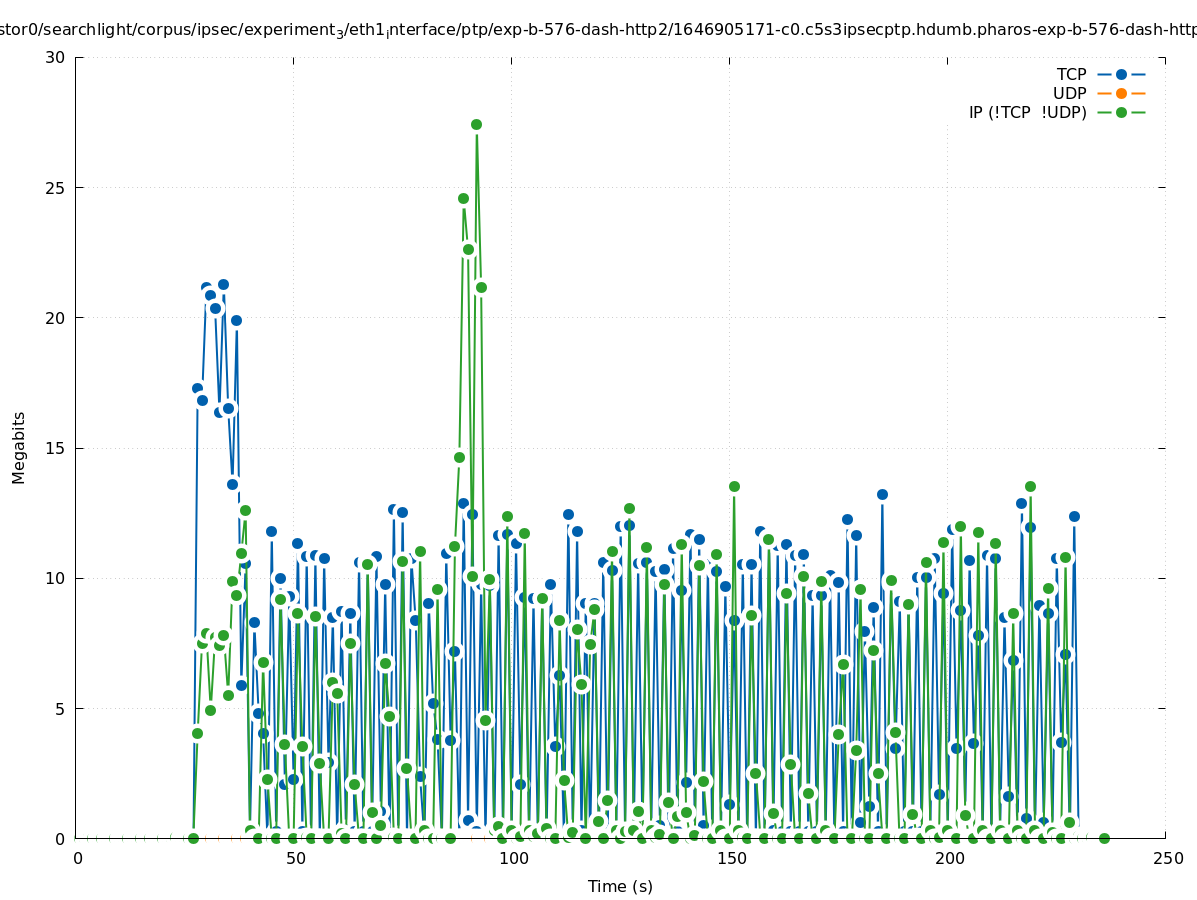Screen dimensions: 1197x900
Task: Select the highest green peak data point
Action: (476, 125)
